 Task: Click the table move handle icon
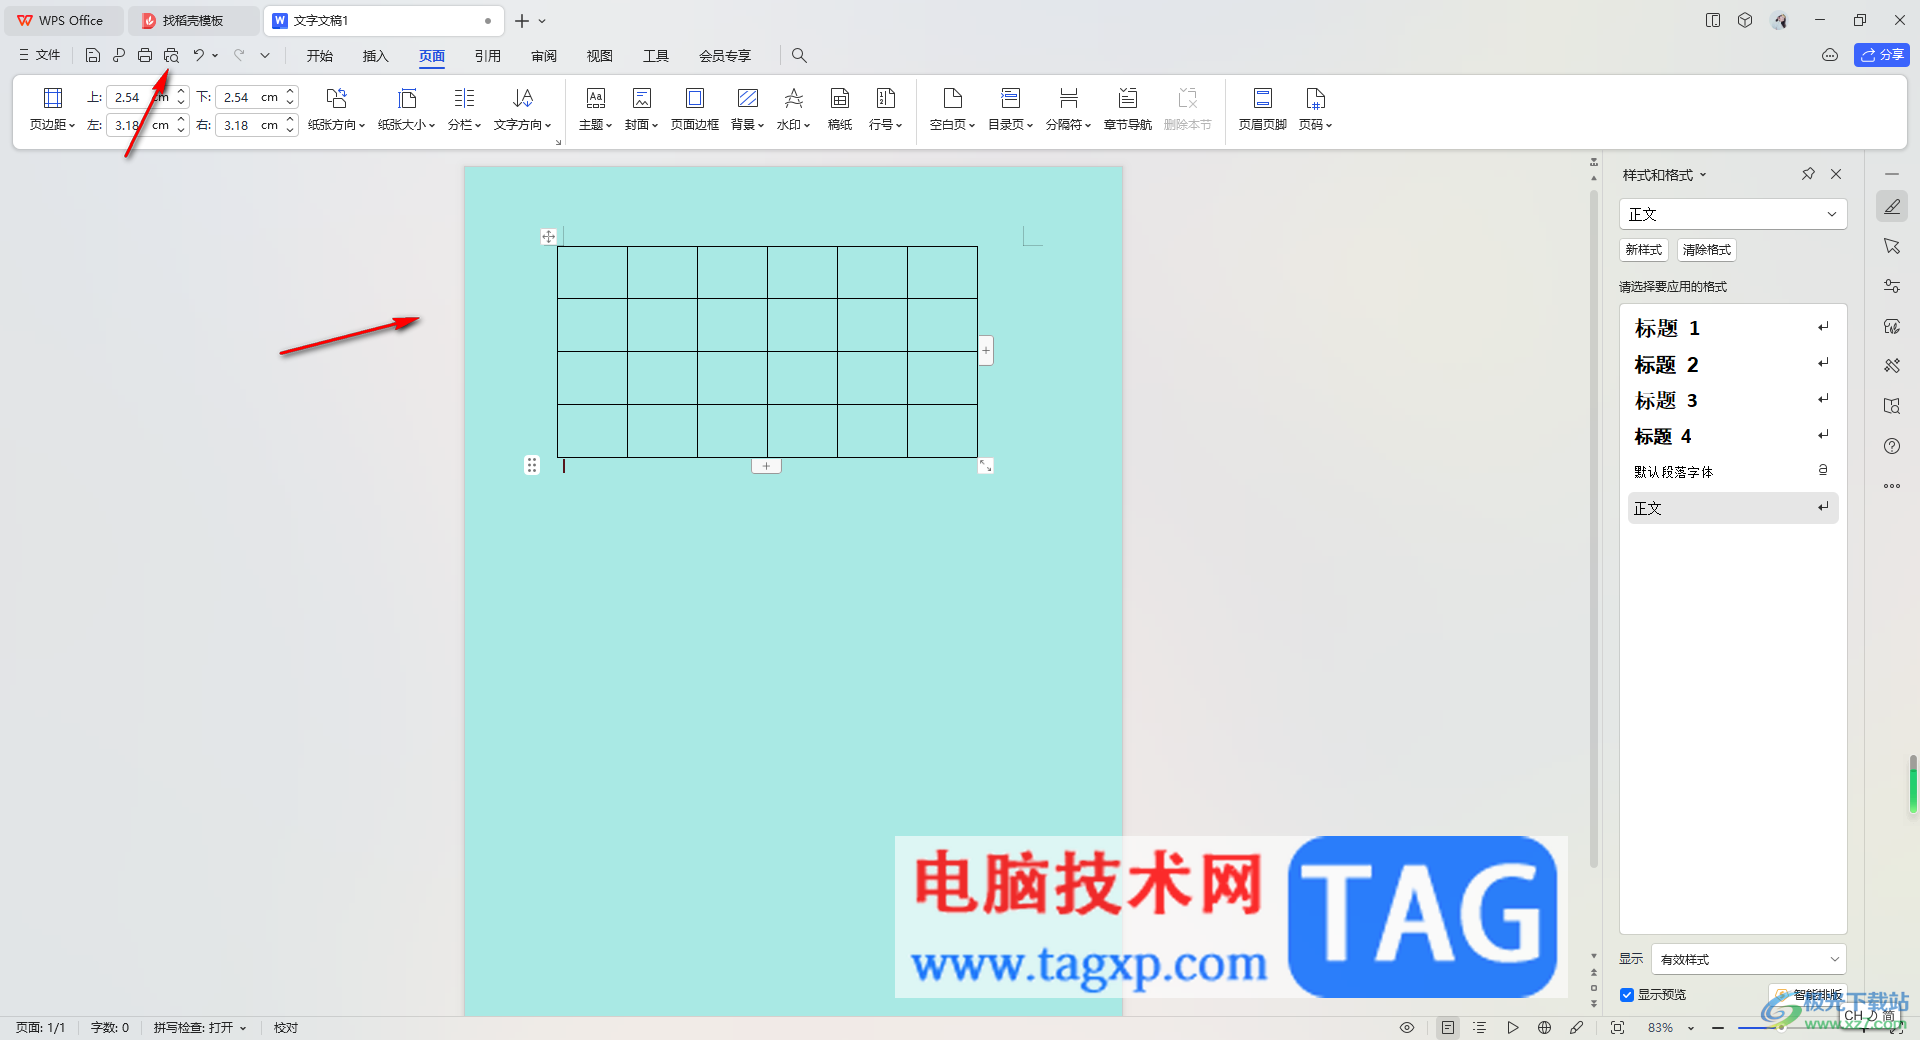pos(548,237)
